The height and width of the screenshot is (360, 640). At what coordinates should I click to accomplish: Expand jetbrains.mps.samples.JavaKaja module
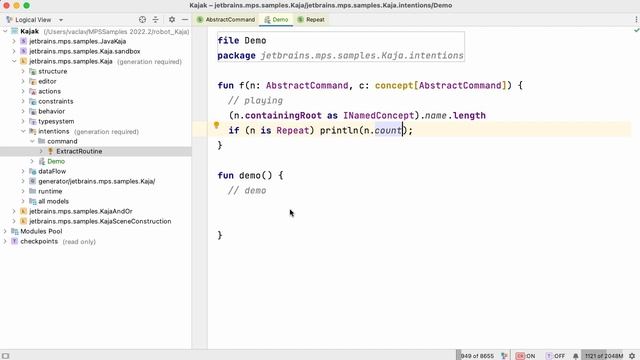coord(14,41)
